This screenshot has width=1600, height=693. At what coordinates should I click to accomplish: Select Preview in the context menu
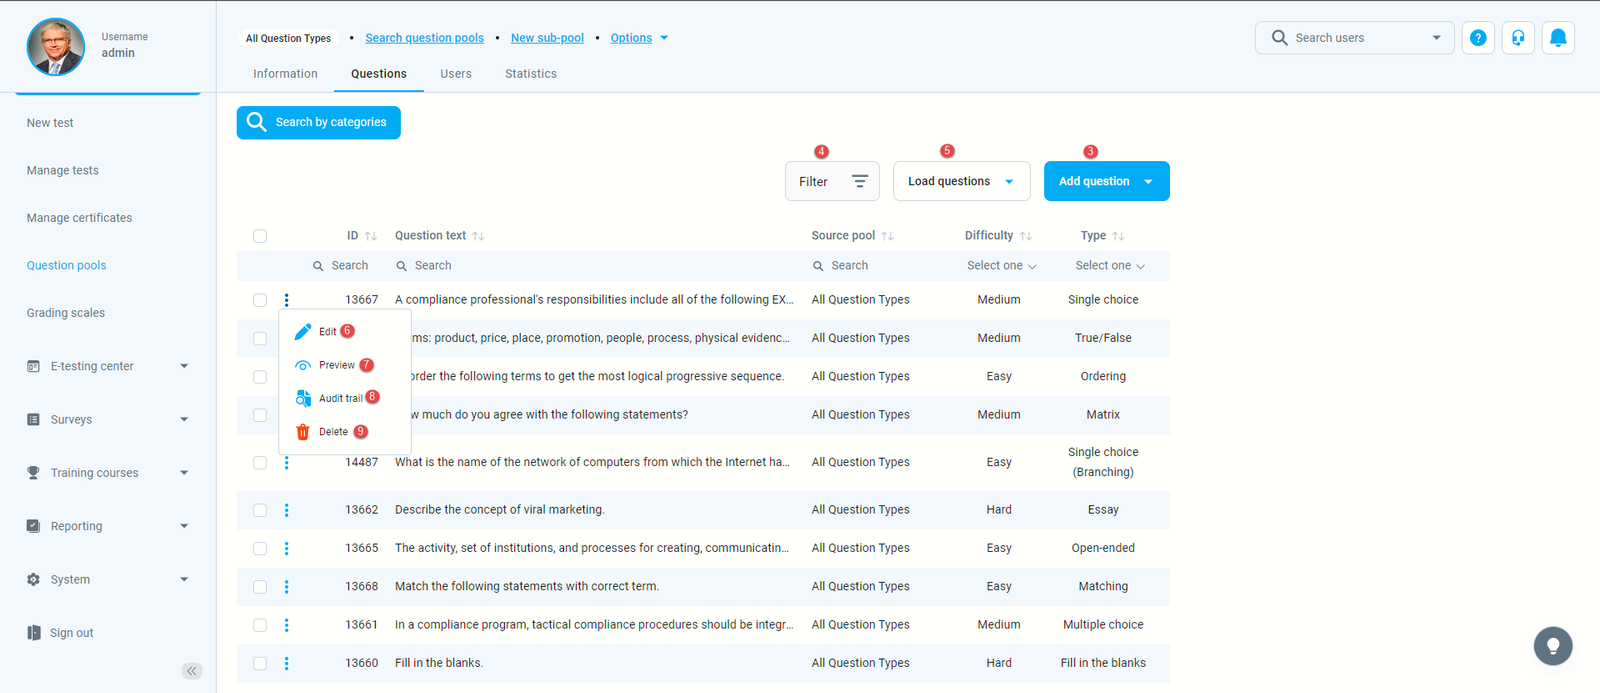(336, 365)
